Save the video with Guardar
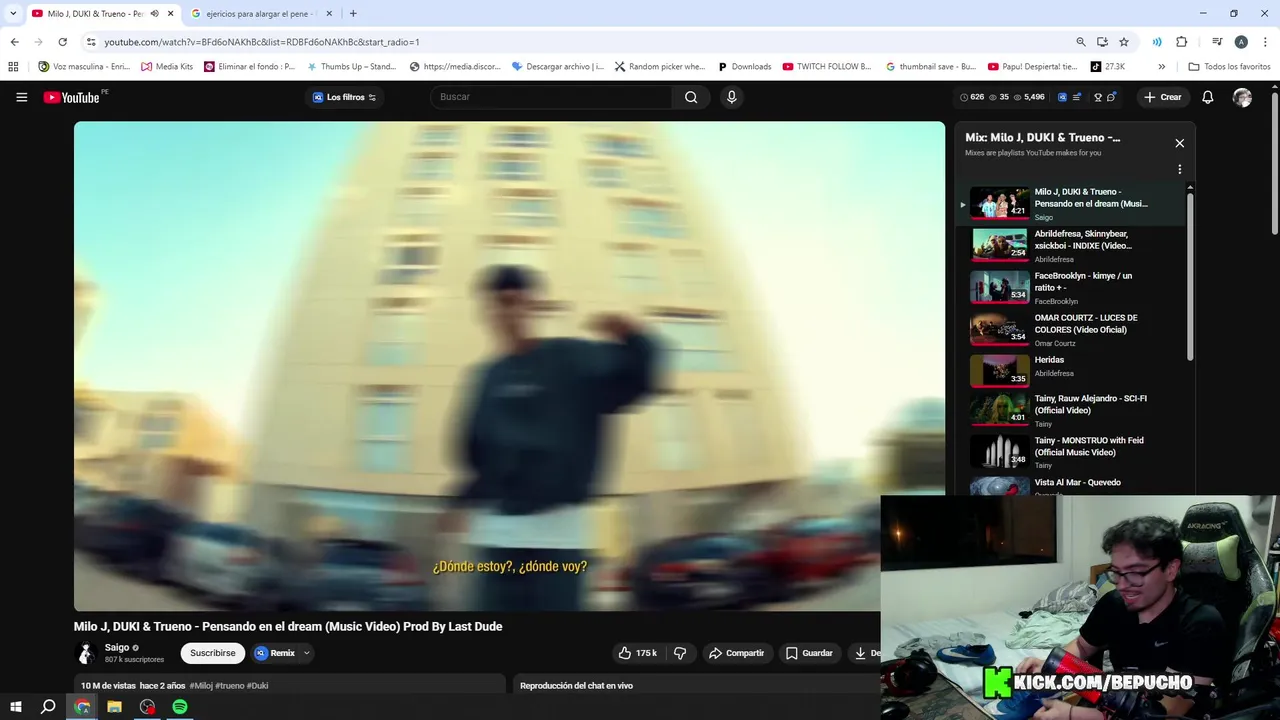The width and height of the screenshot is (1280, 720). point(809,653)
